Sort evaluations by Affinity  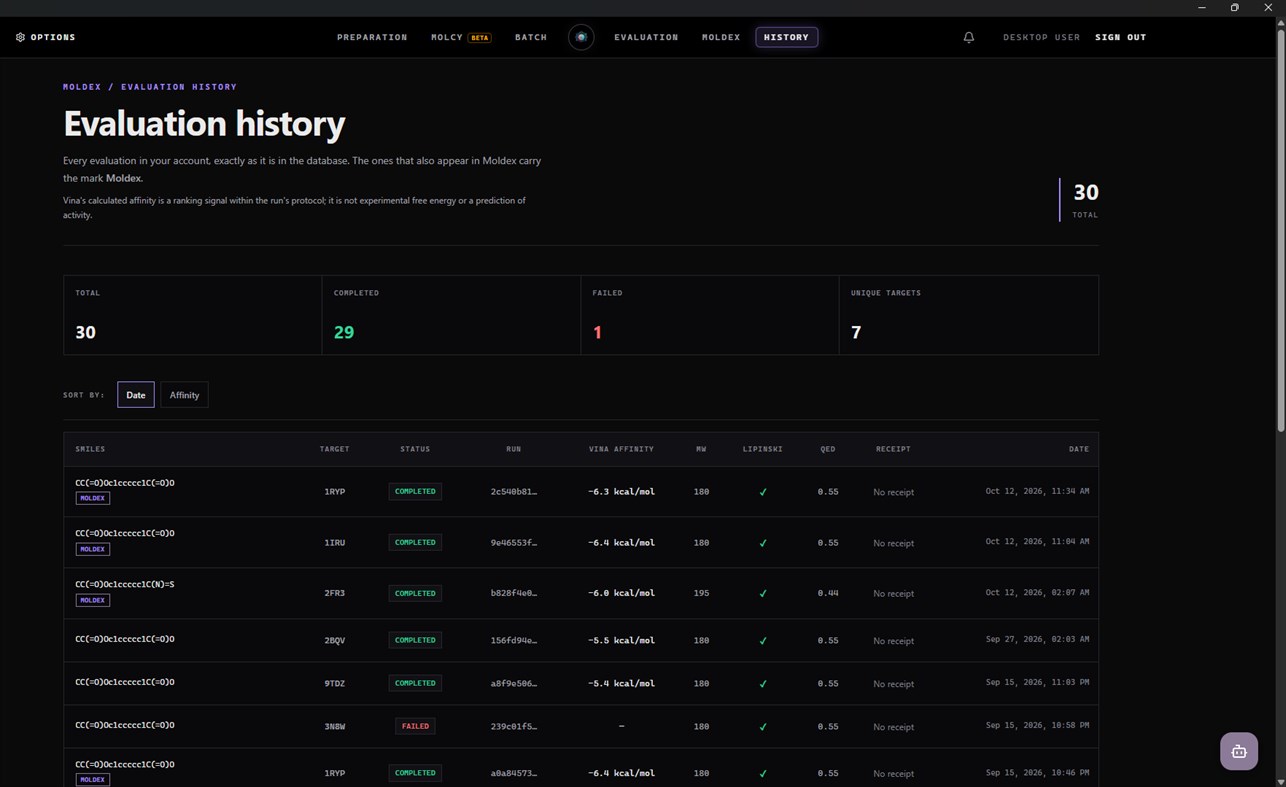click(184, 395)
